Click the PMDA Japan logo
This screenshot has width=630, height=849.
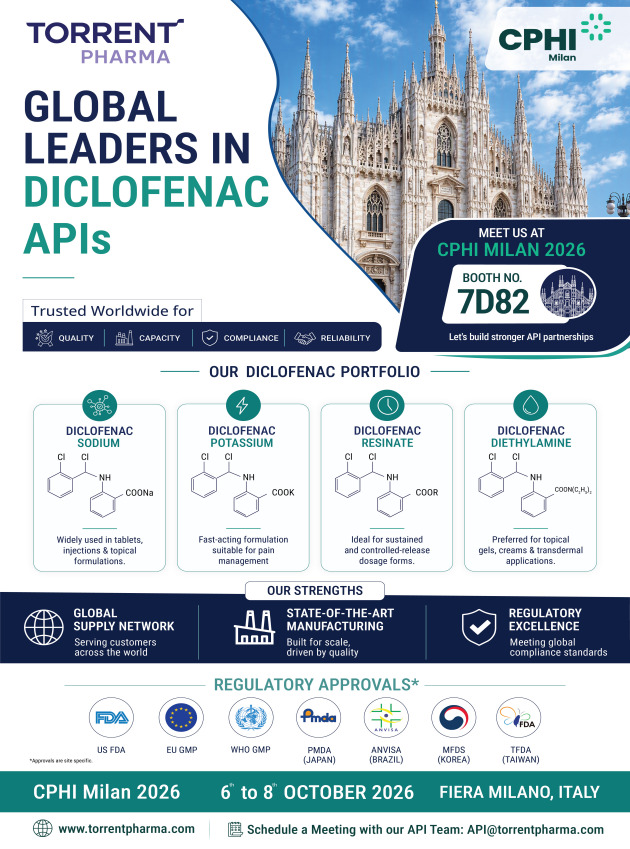pos(319,718)
